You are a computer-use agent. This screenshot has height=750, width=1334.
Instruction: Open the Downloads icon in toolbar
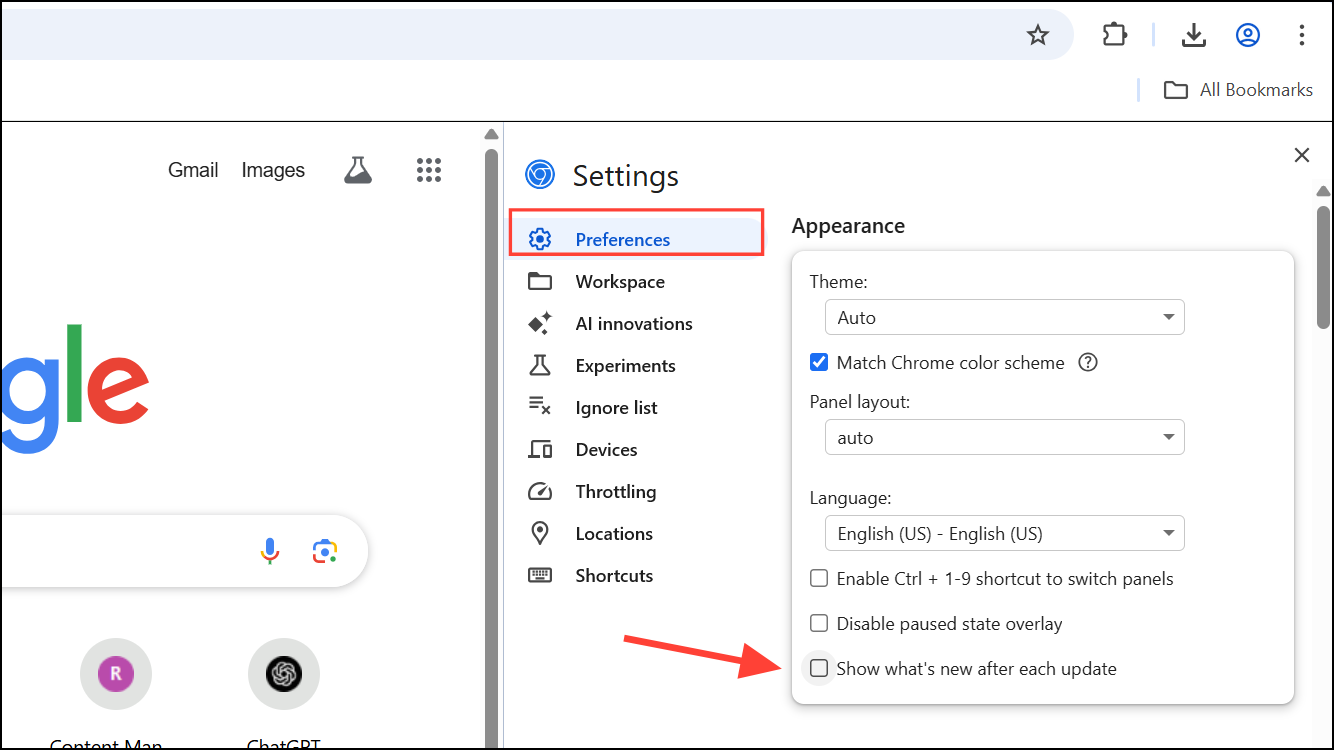pos(1193,36)
